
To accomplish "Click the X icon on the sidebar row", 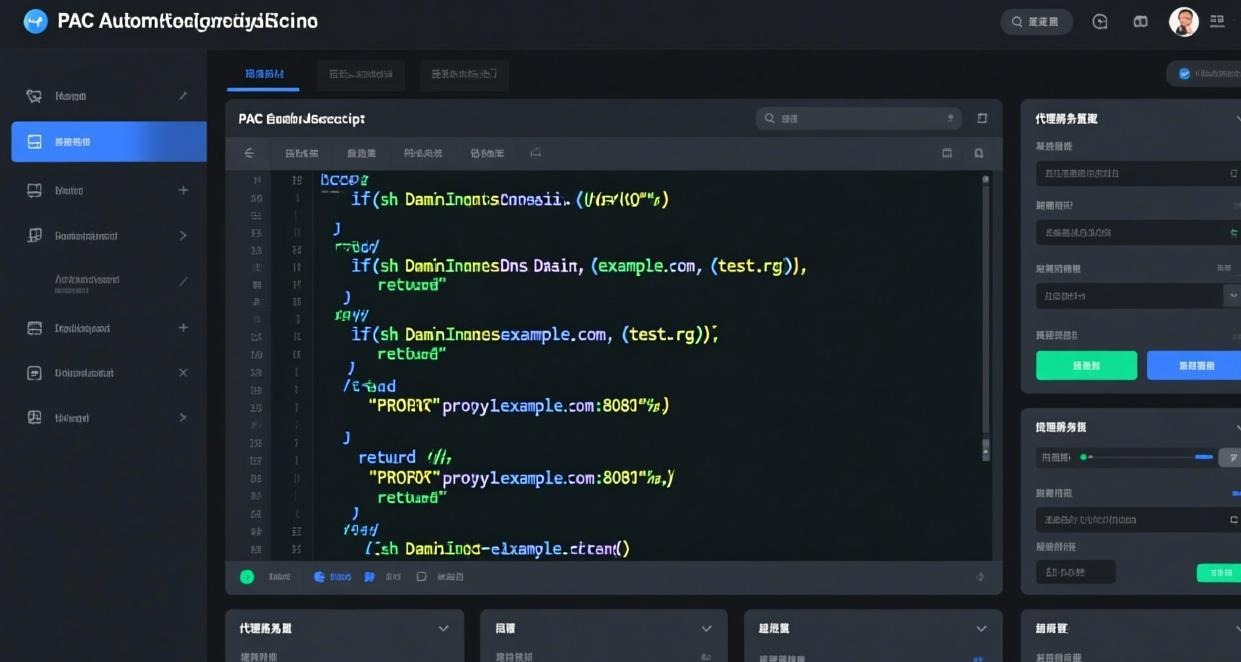I will [183, 373].
